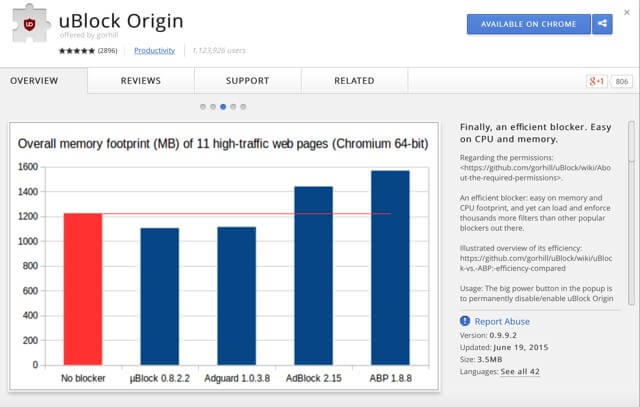Switch to the Related tab

(354, 81)
